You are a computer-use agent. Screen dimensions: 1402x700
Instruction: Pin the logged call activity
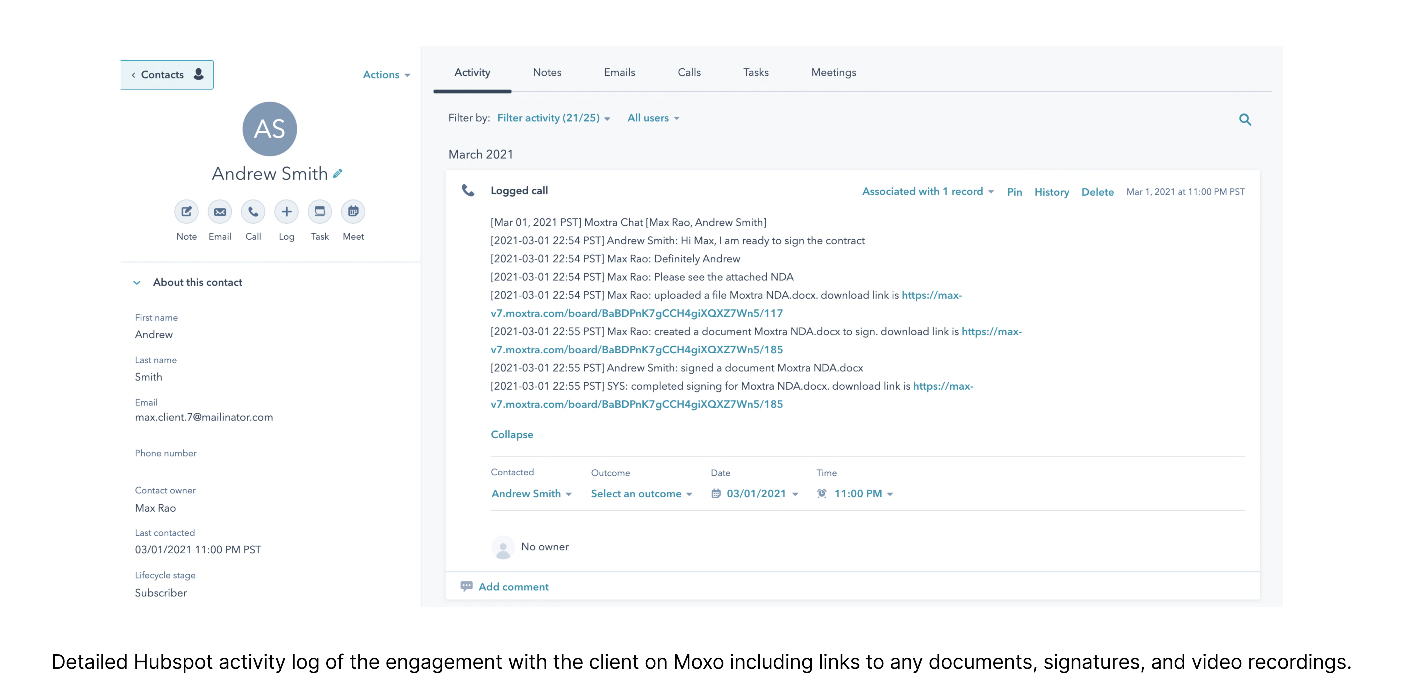click(x=1014, y=192)
